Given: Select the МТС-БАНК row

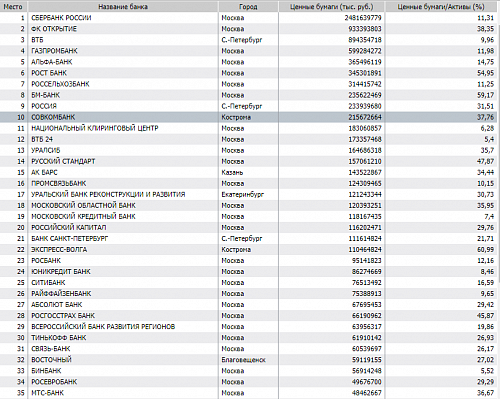Looking at the screenshot, I should click(248, 393).
